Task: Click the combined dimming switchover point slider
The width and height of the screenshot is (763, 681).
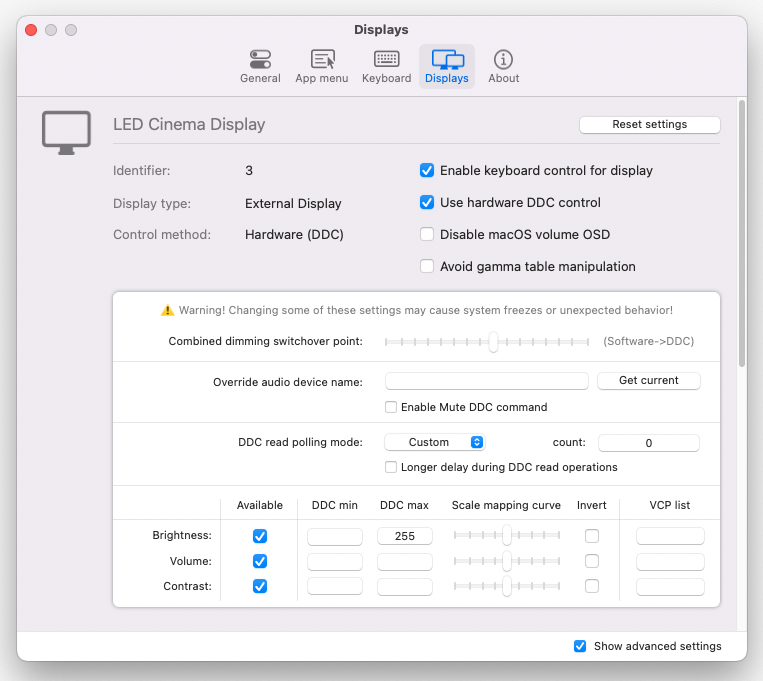Action: (487, 342)
